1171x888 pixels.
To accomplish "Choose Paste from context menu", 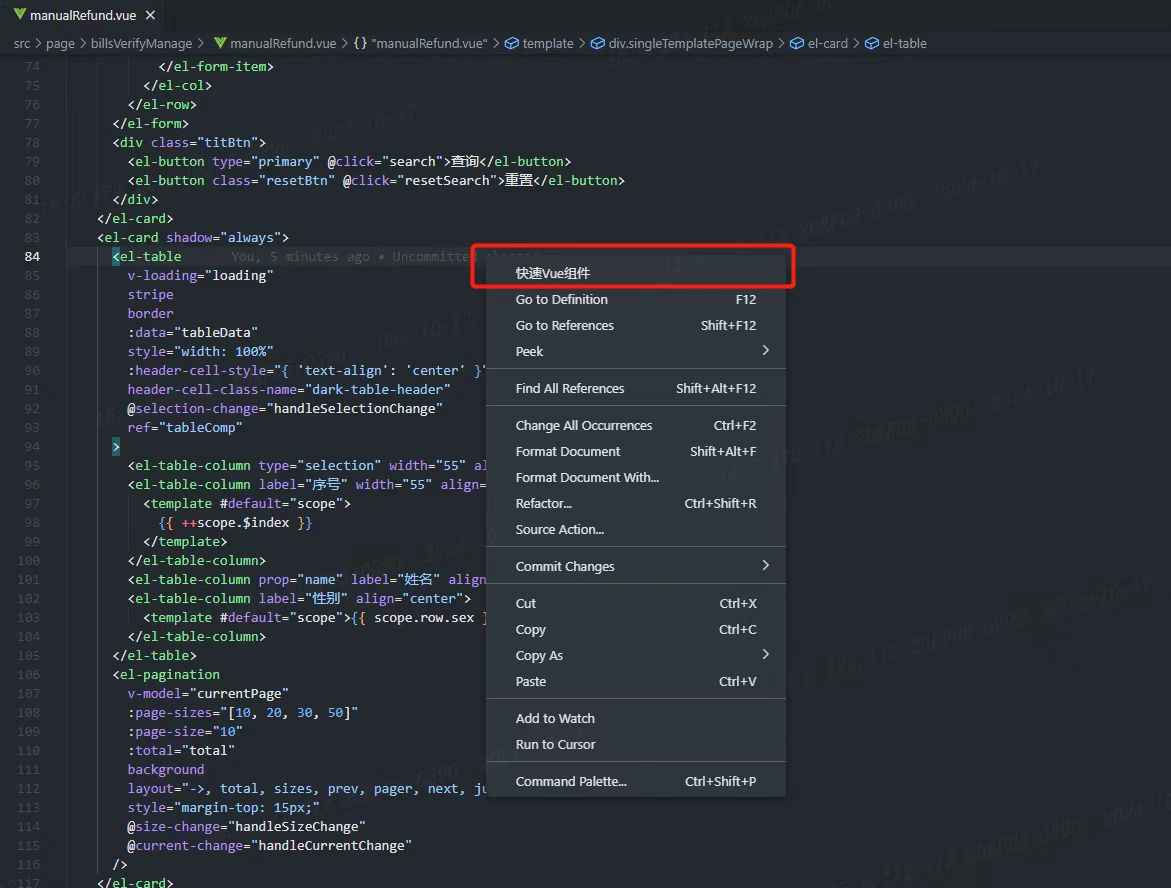I will [x=636, y=682].
